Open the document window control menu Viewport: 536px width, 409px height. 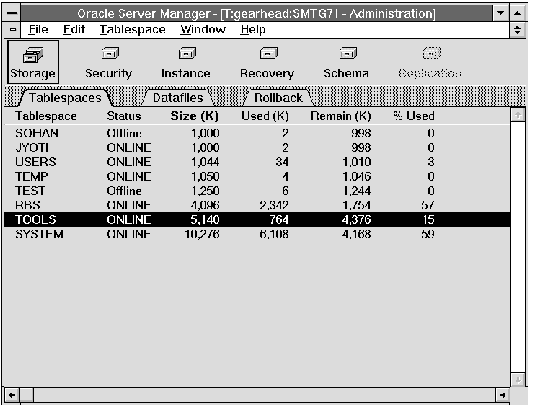tap(13, 30)
